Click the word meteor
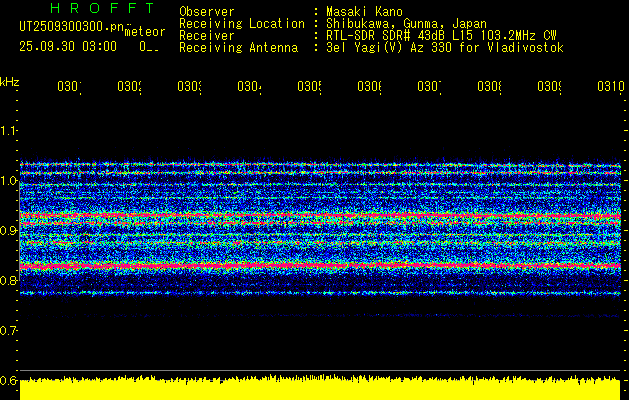 point(144,32)
